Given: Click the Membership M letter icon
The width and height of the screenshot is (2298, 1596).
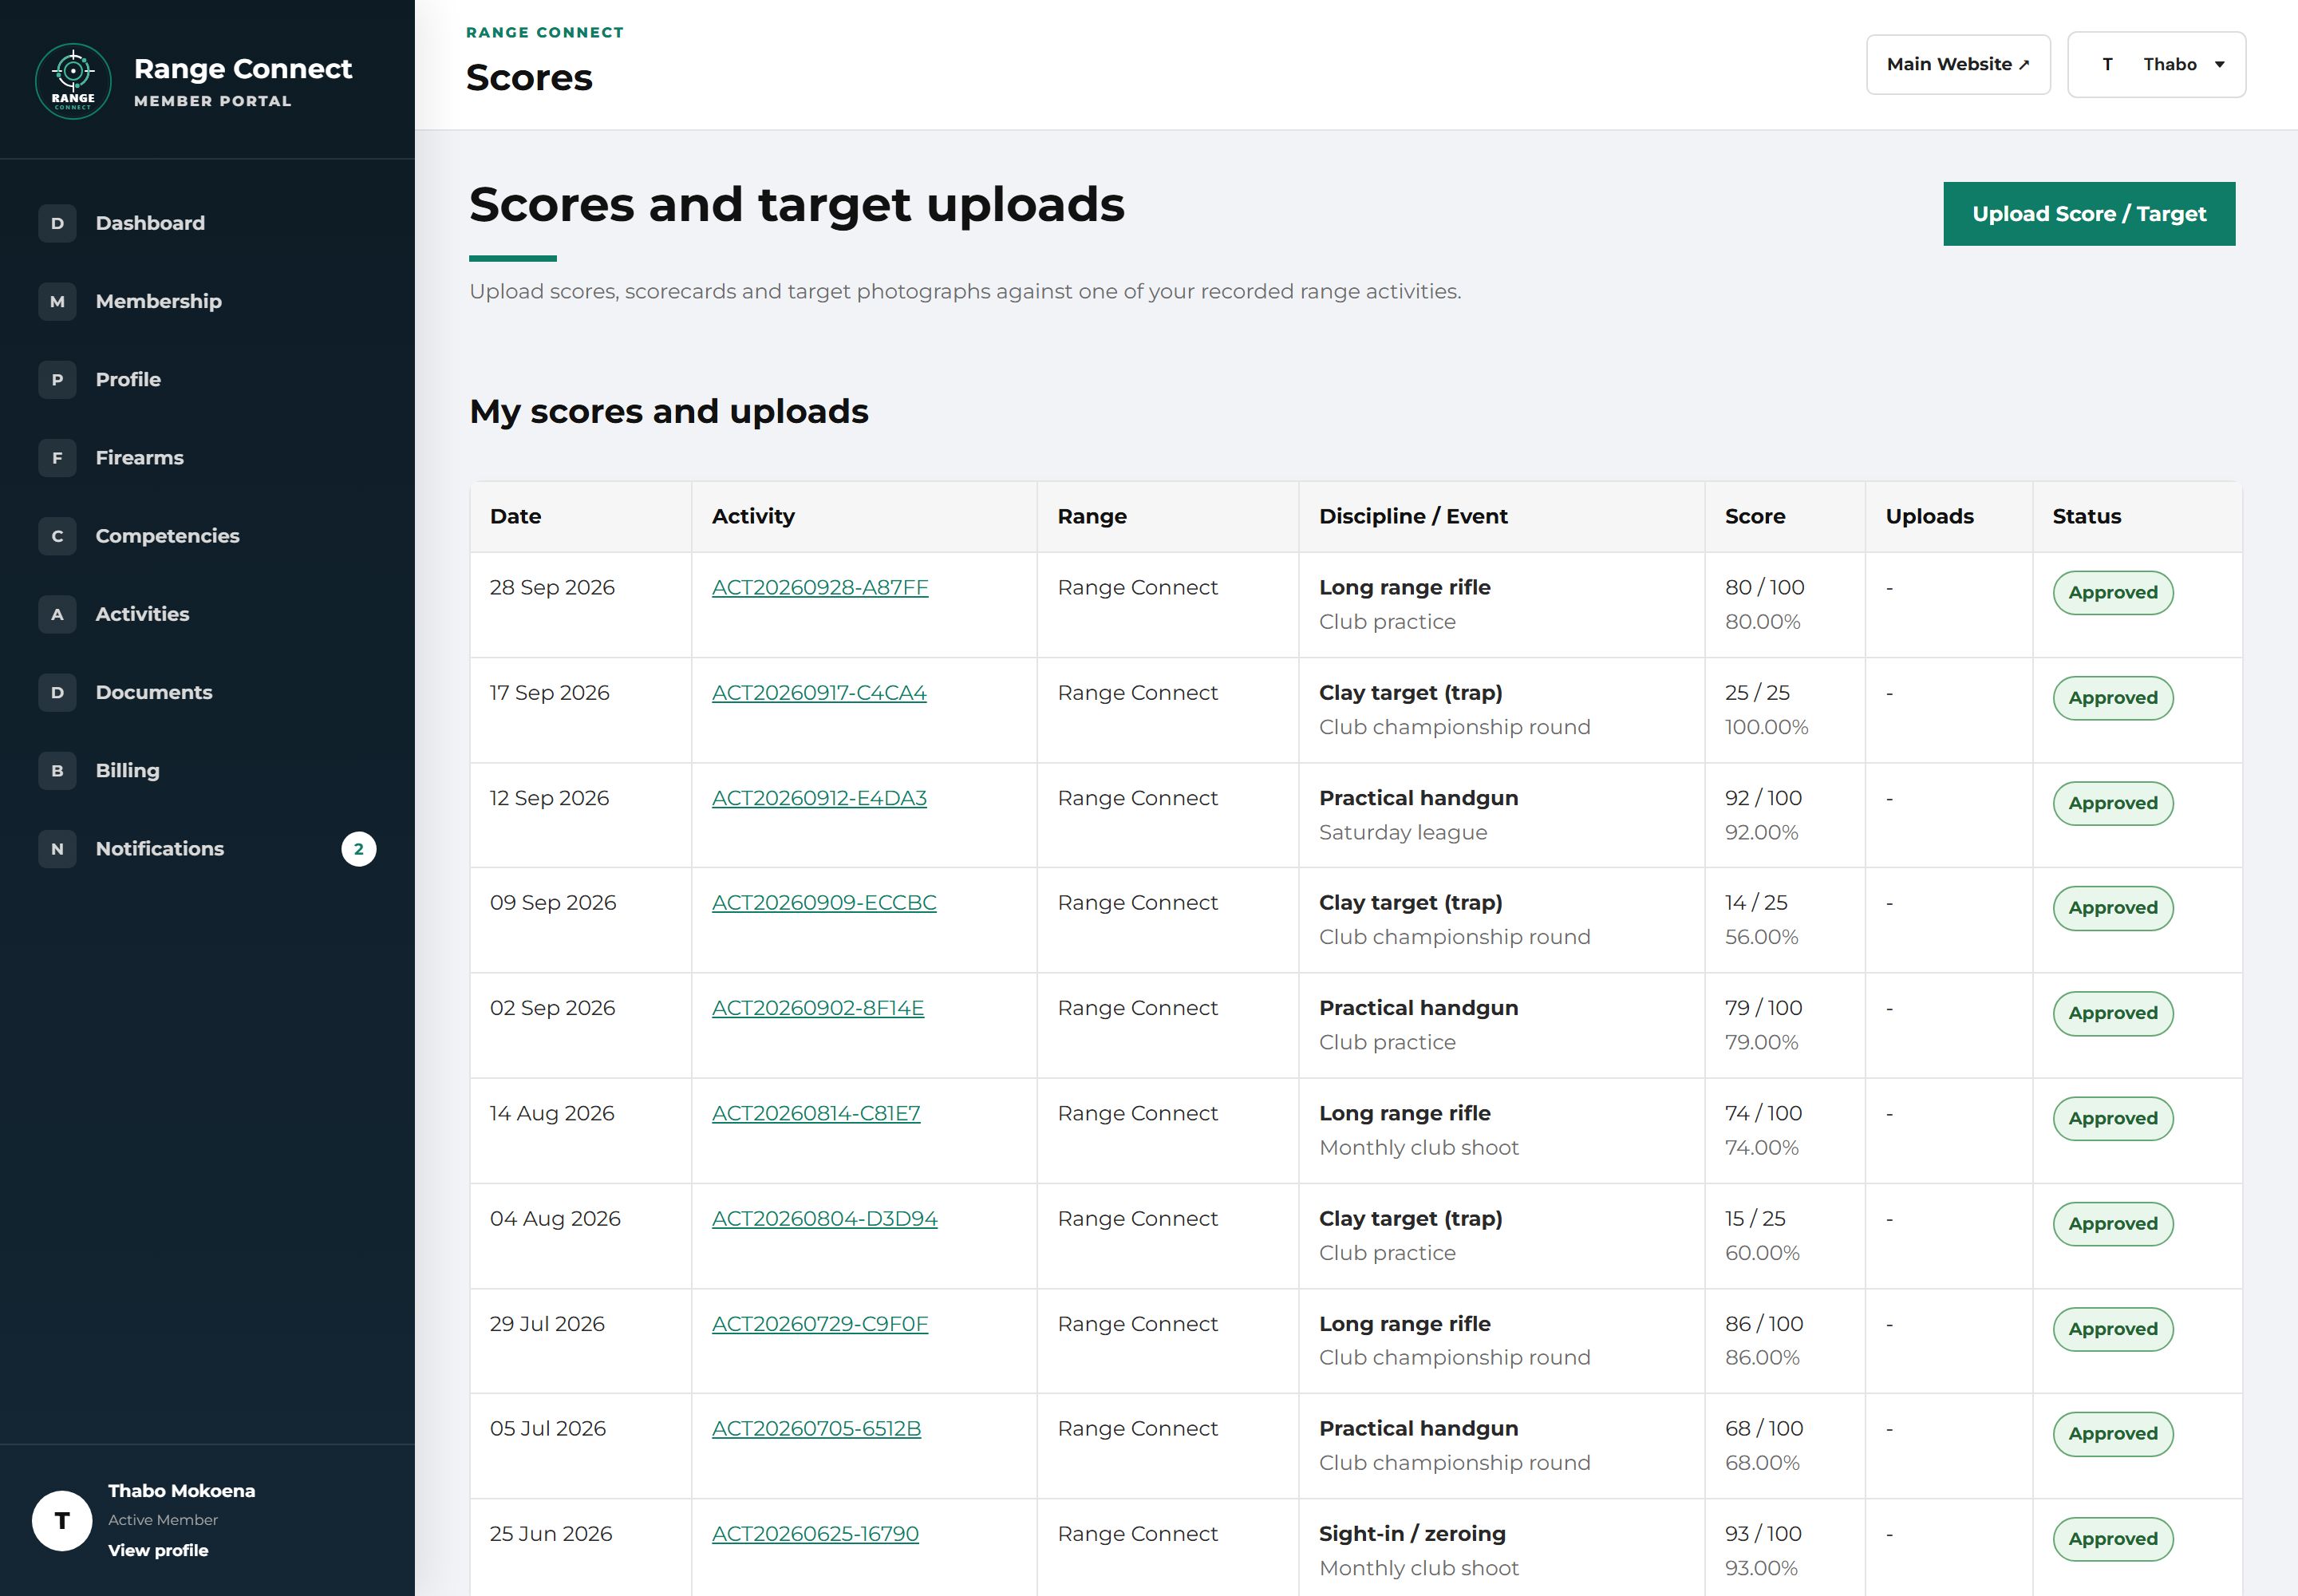Looking at the screenshot, I should click(57, 301).
